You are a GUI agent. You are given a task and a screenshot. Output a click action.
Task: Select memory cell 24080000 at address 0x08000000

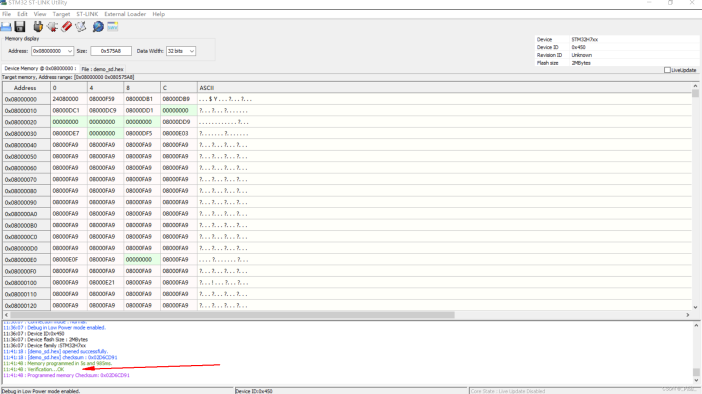(69, 99)
